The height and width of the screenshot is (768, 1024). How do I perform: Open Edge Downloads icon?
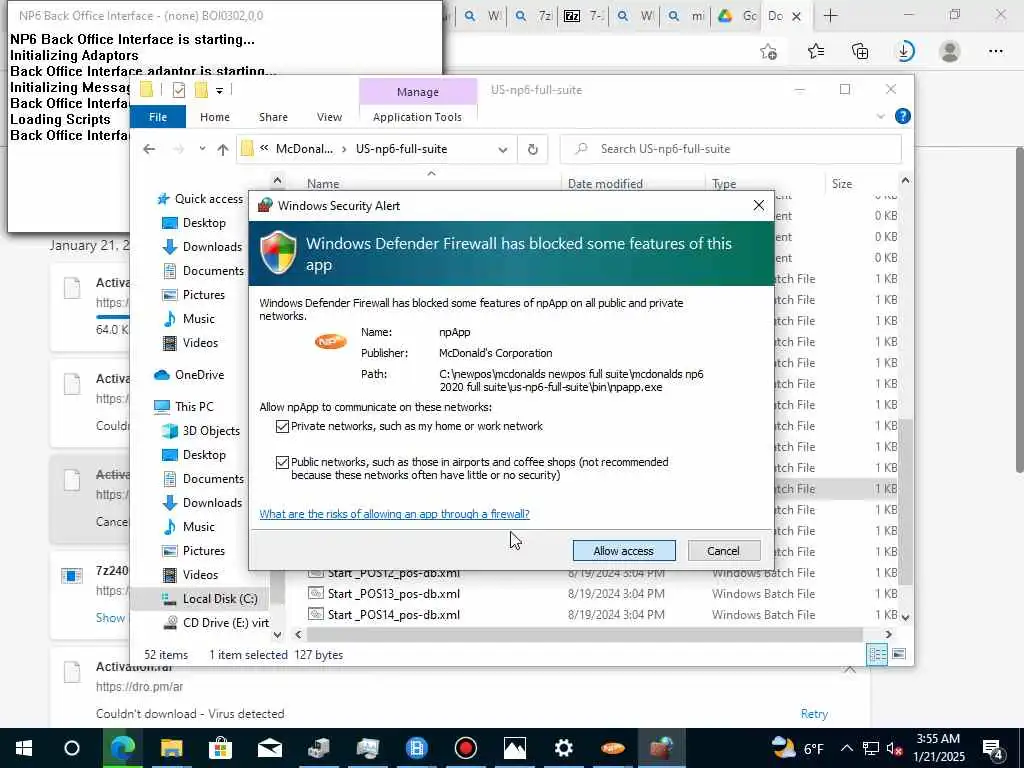pyautogui.click(x=905, y=51)
